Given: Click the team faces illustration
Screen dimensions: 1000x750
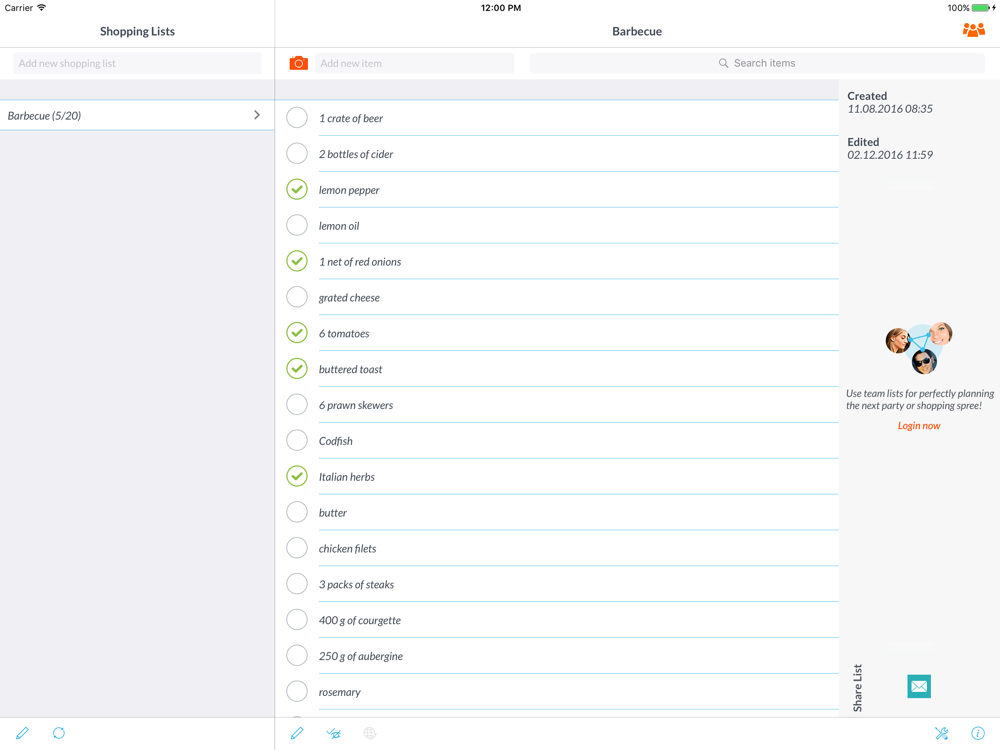Looking at the screenshot, I should click(918, 348).
